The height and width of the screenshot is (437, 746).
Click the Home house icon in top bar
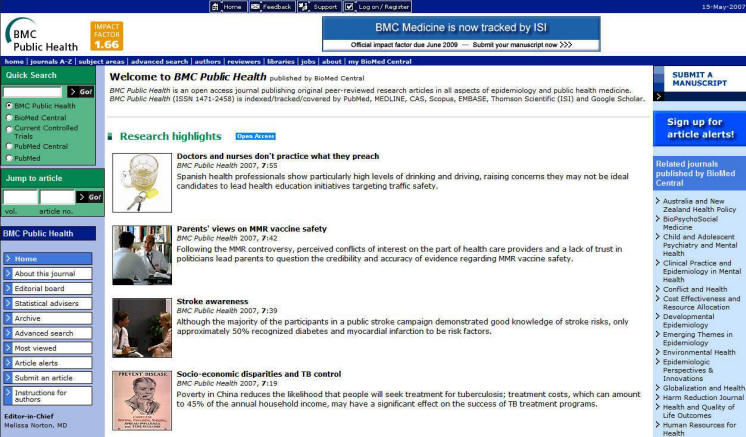click(x=216, y=7)
